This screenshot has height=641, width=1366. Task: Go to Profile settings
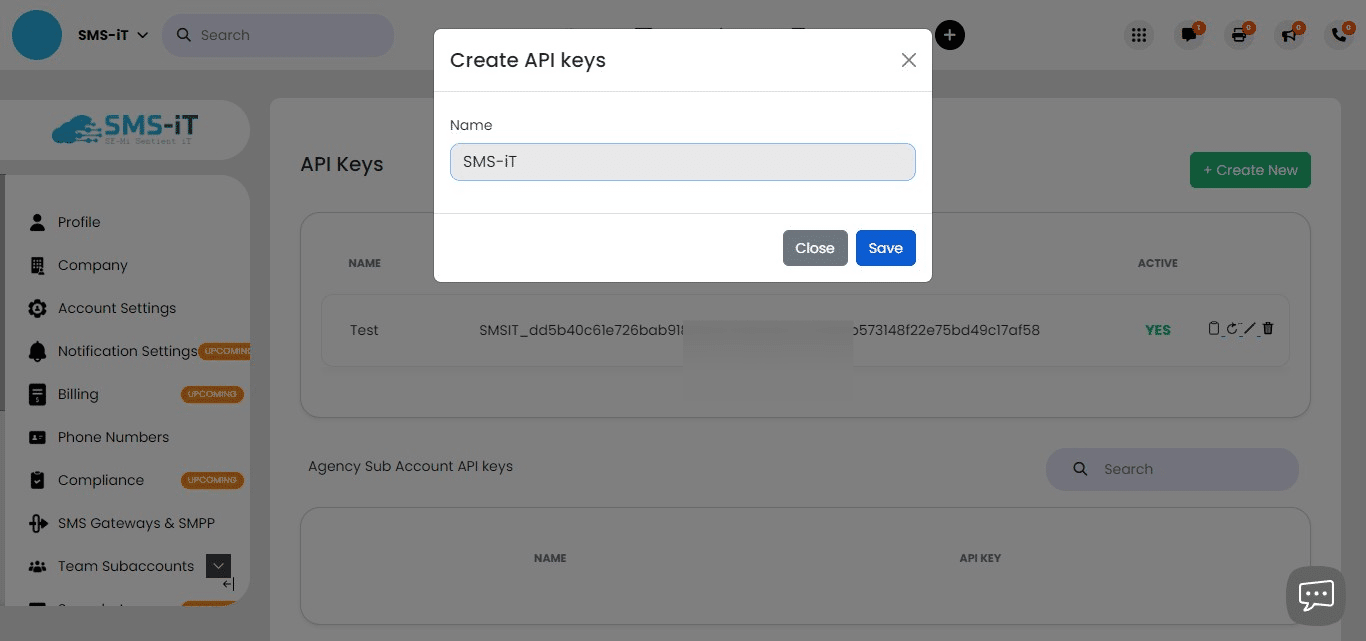(79, 222)
